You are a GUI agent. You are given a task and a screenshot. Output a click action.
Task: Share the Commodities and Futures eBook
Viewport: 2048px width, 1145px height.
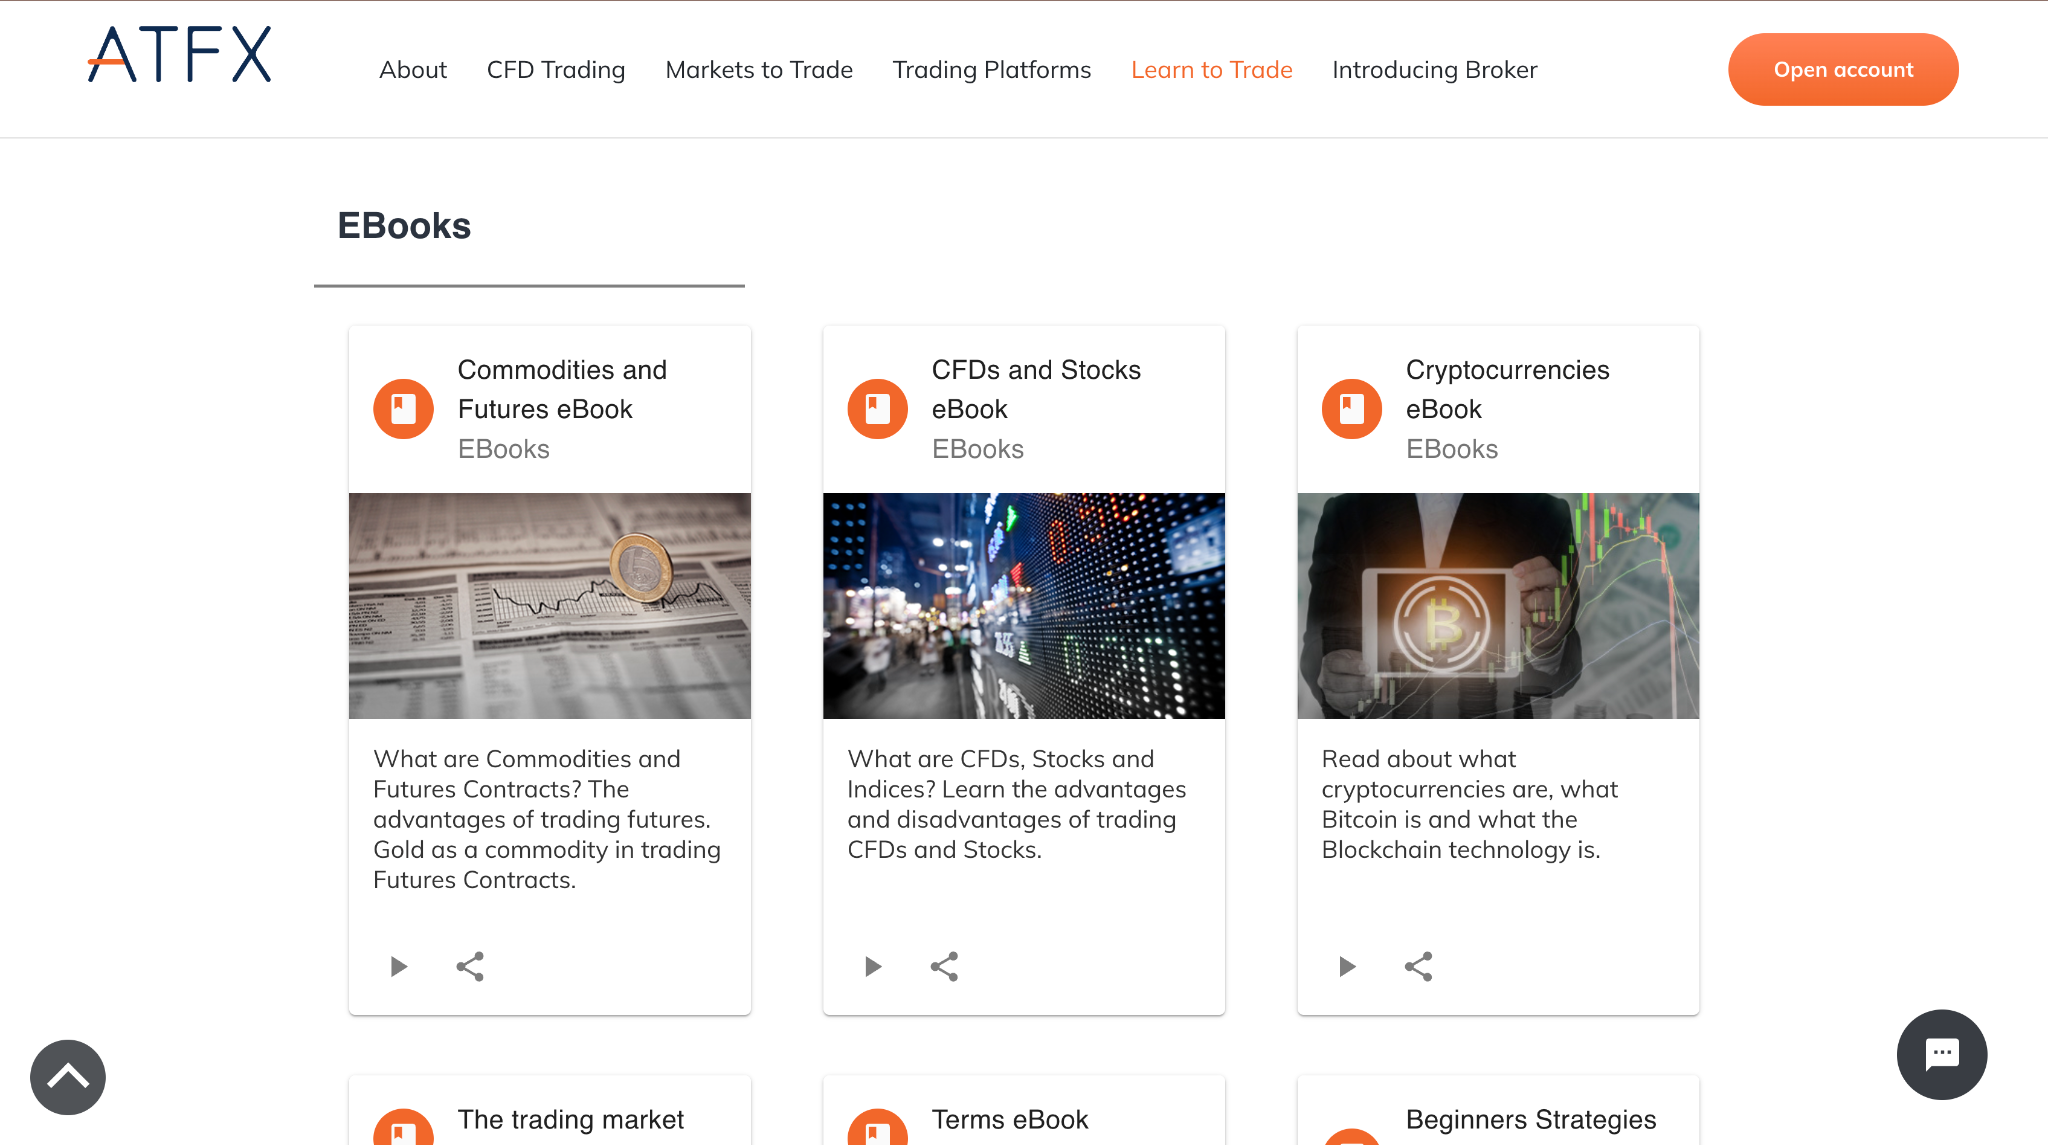[x=470, y=966]
